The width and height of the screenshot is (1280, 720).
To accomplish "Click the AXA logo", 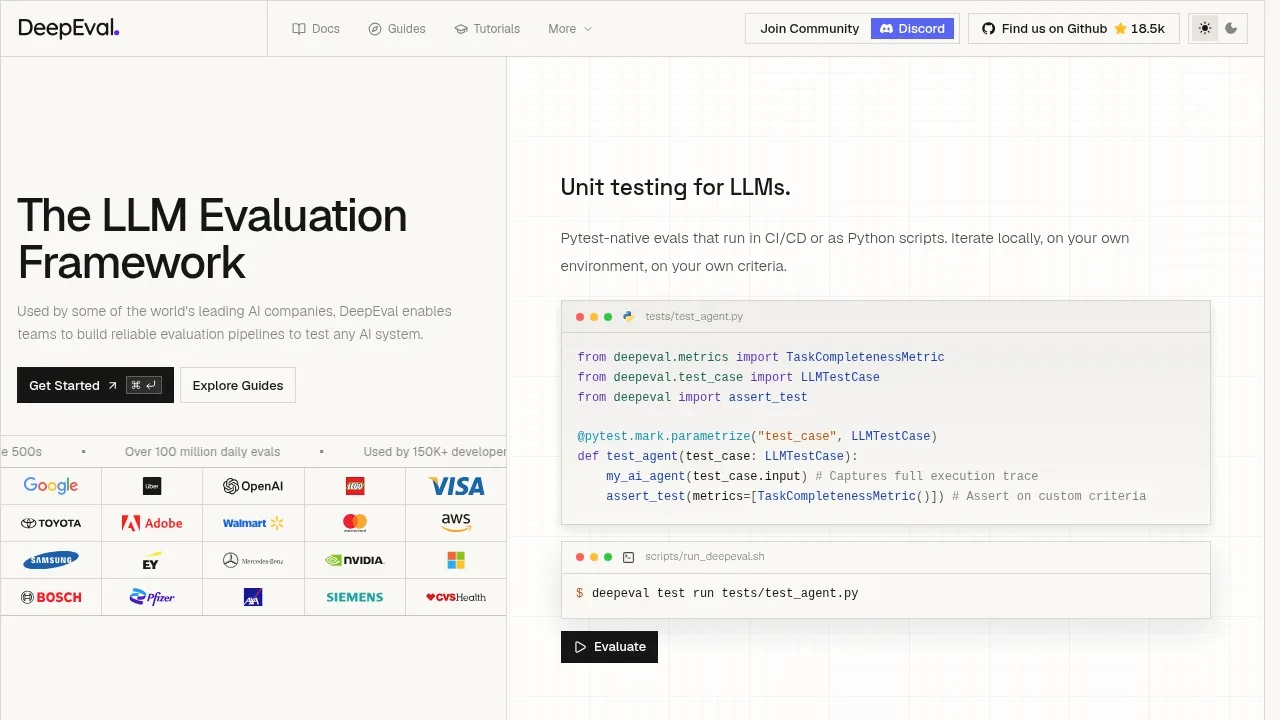I will (x=253, y=597).
